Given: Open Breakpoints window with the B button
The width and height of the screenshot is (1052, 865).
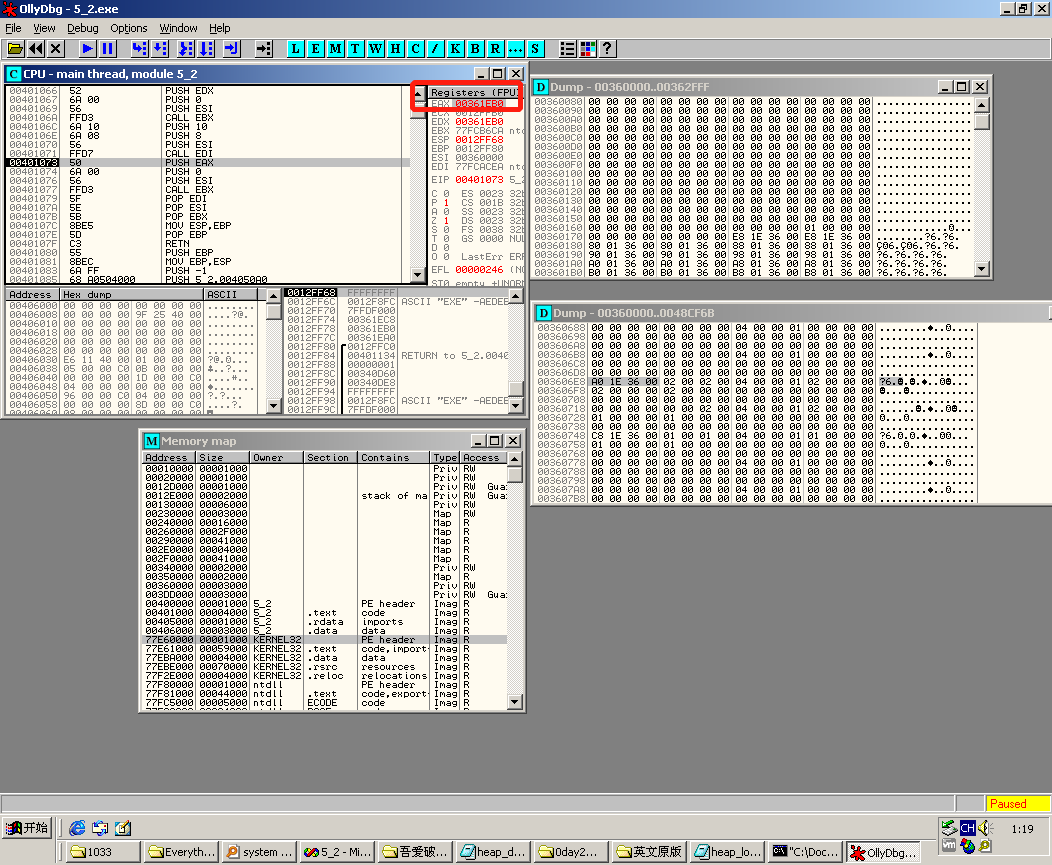Looking at the screenshot, I should tap(475, 48).
